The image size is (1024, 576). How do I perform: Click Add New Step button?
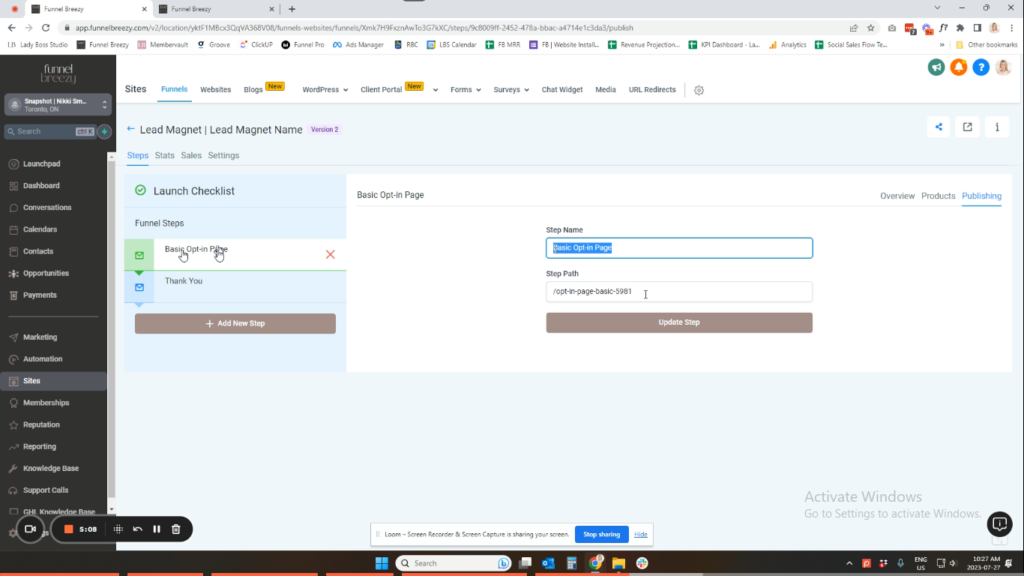click(235, 324)
